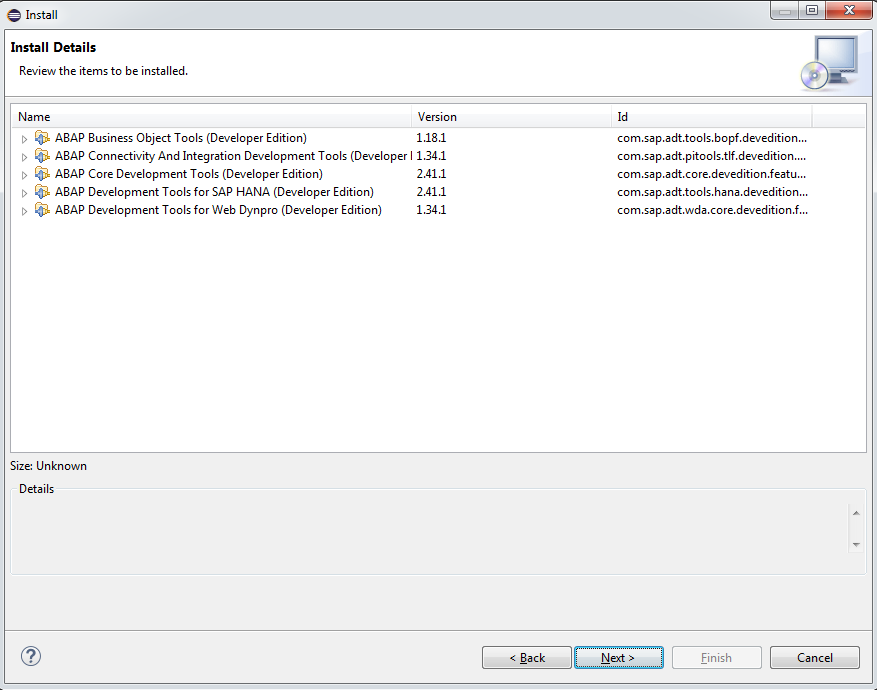Expand ABAP Business Object Tools tree row
The image size is (877, 690).
click(x=24, y=139)
